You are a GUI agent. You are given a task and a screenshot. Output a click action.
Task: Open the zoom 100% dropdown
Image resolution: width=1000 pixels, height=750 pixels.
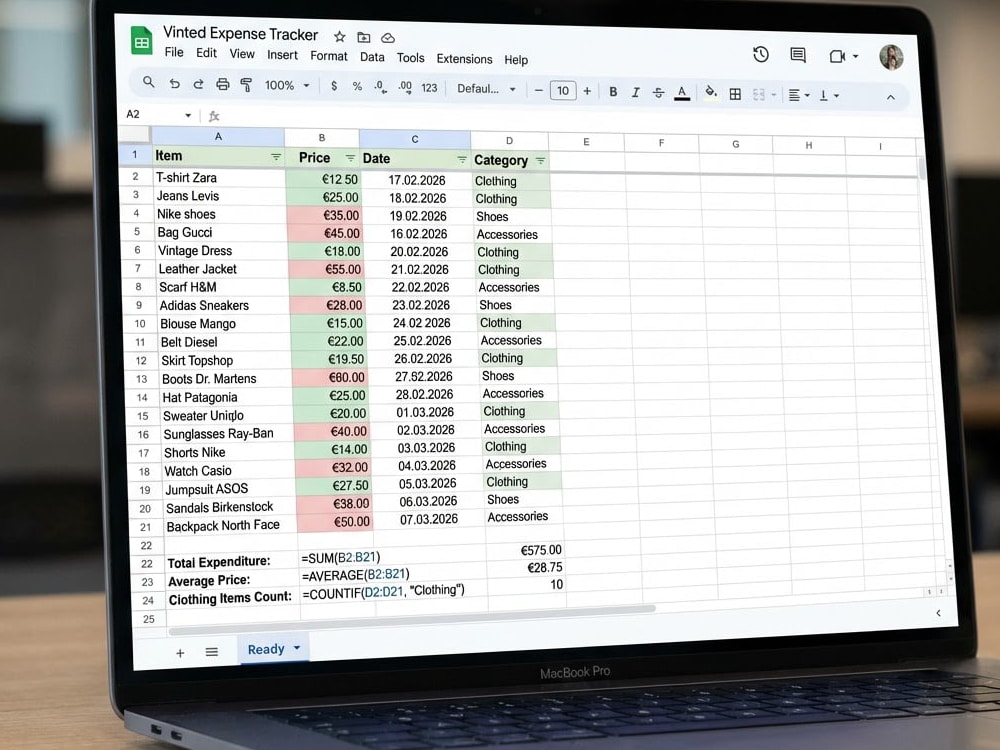coord(287,85)
